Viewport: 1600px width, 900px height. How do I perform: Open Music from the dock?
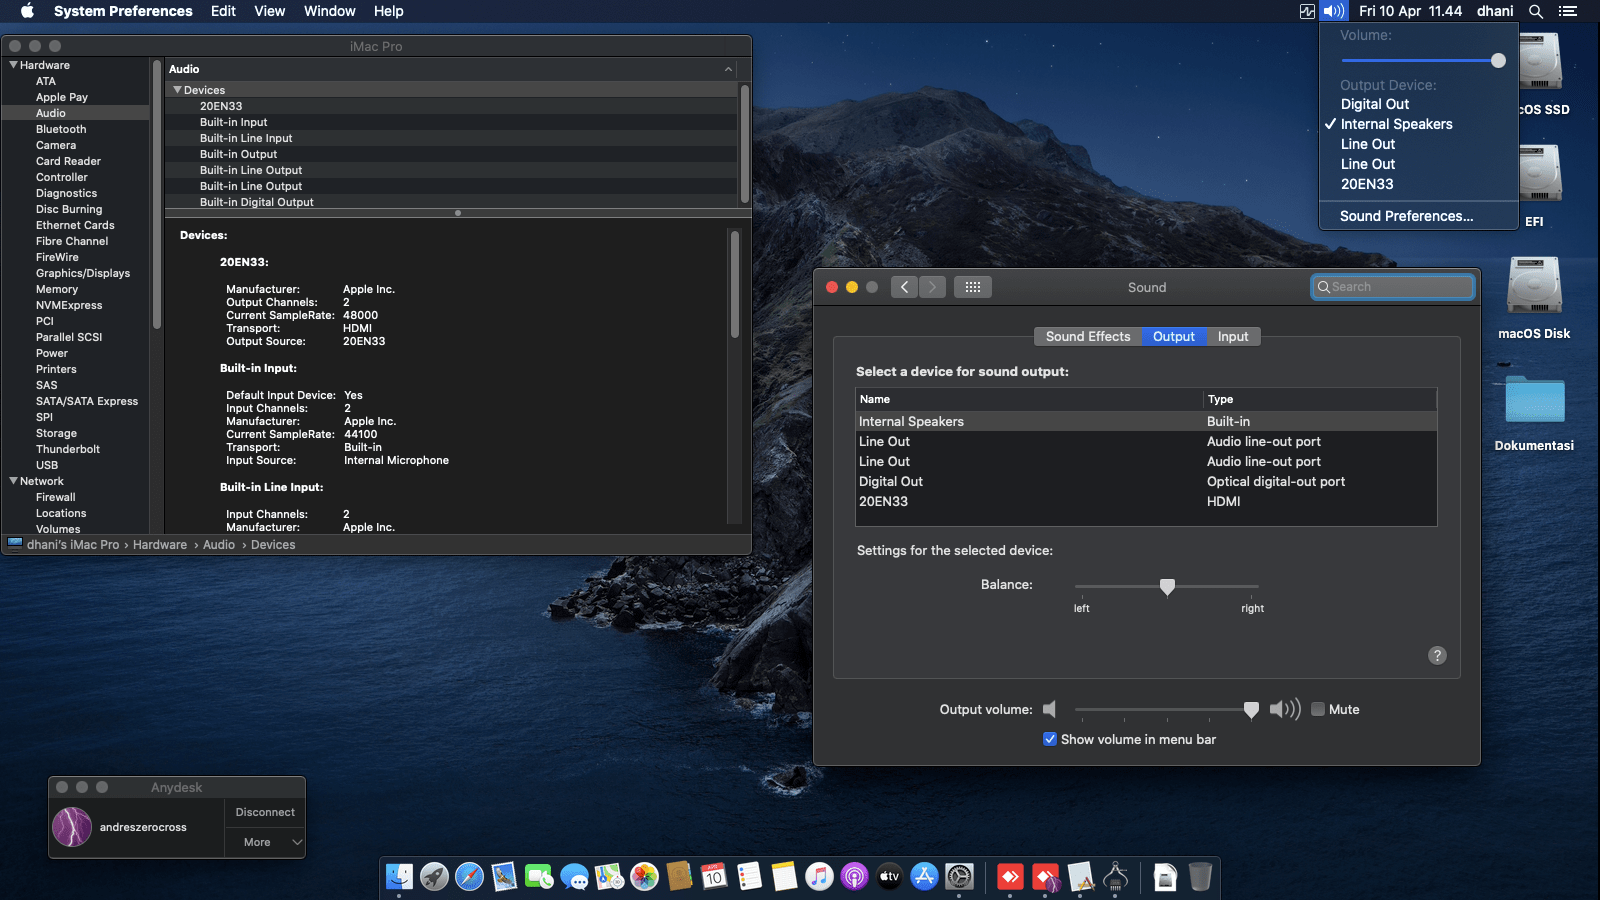[819, 877]
